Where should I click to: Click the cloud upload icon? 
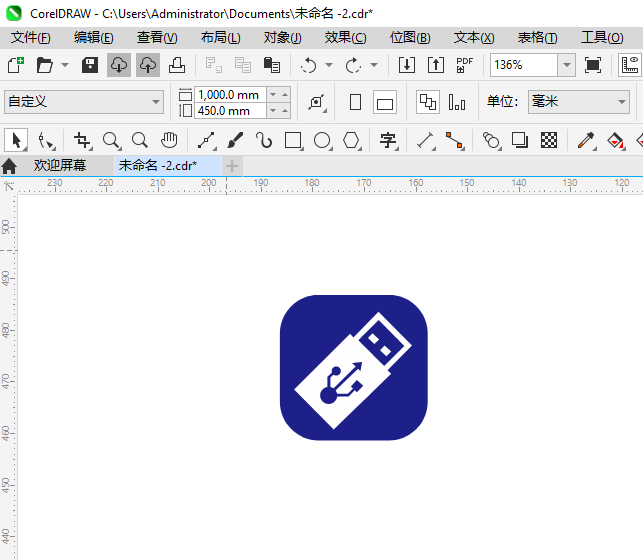(148, 65)
